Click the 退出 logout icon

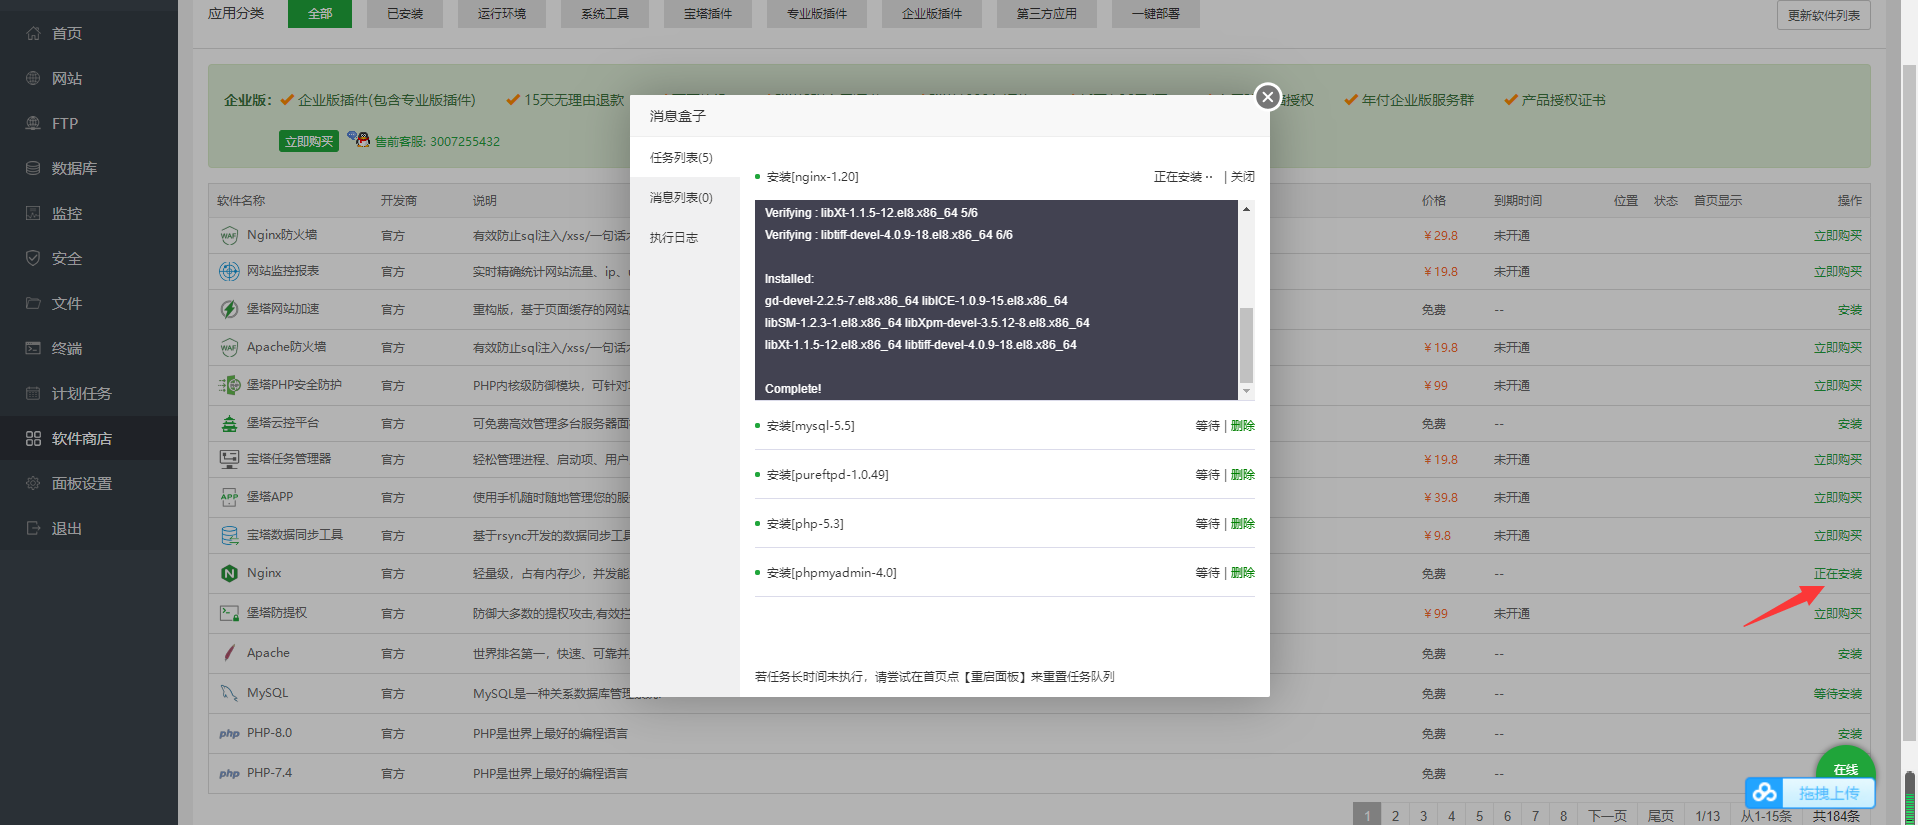[33, 528]
